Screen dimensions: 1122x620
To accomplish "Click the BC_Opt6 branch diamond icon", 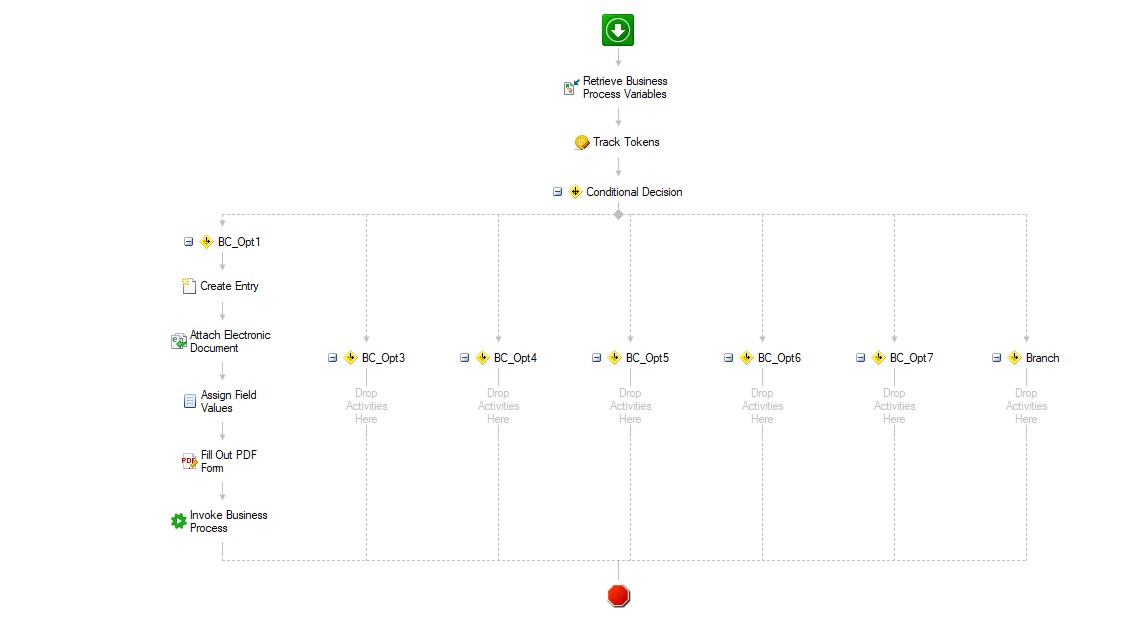I will pyautogui.click(x=746, y=358).
